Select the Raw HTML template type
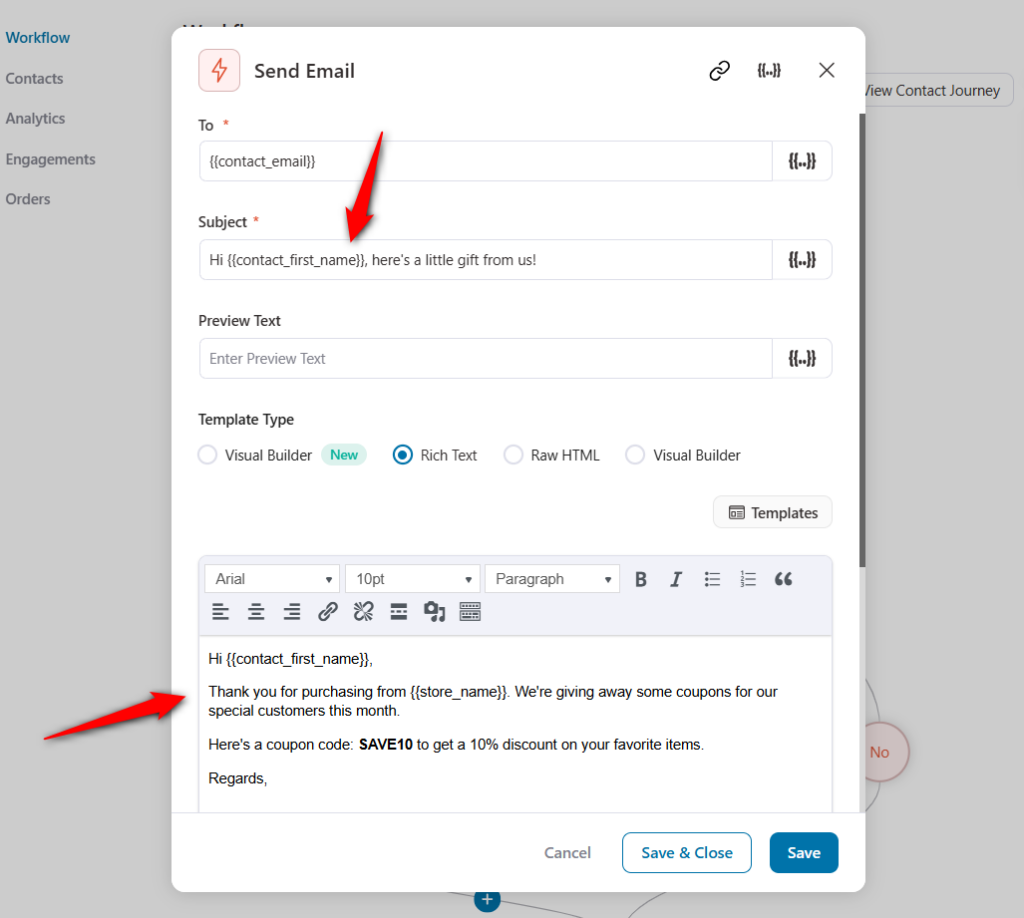This screenshot has height=918, width=1024. [x=513, y=455]
